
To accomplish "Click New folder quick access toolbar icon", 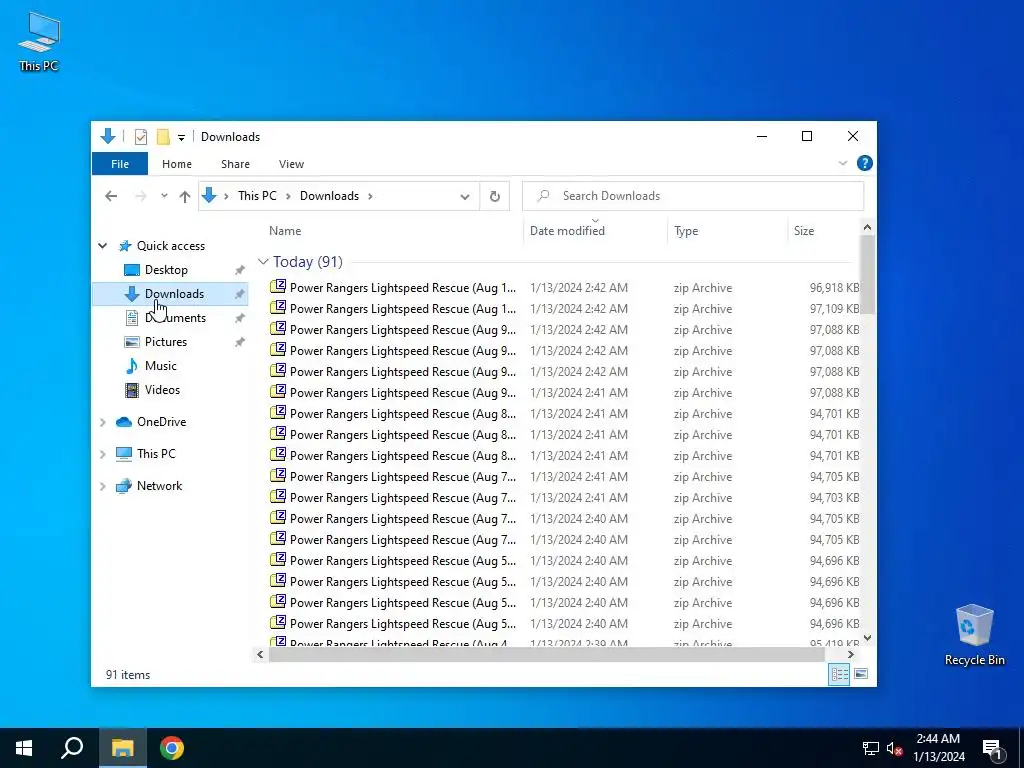I will pos(163,136).
